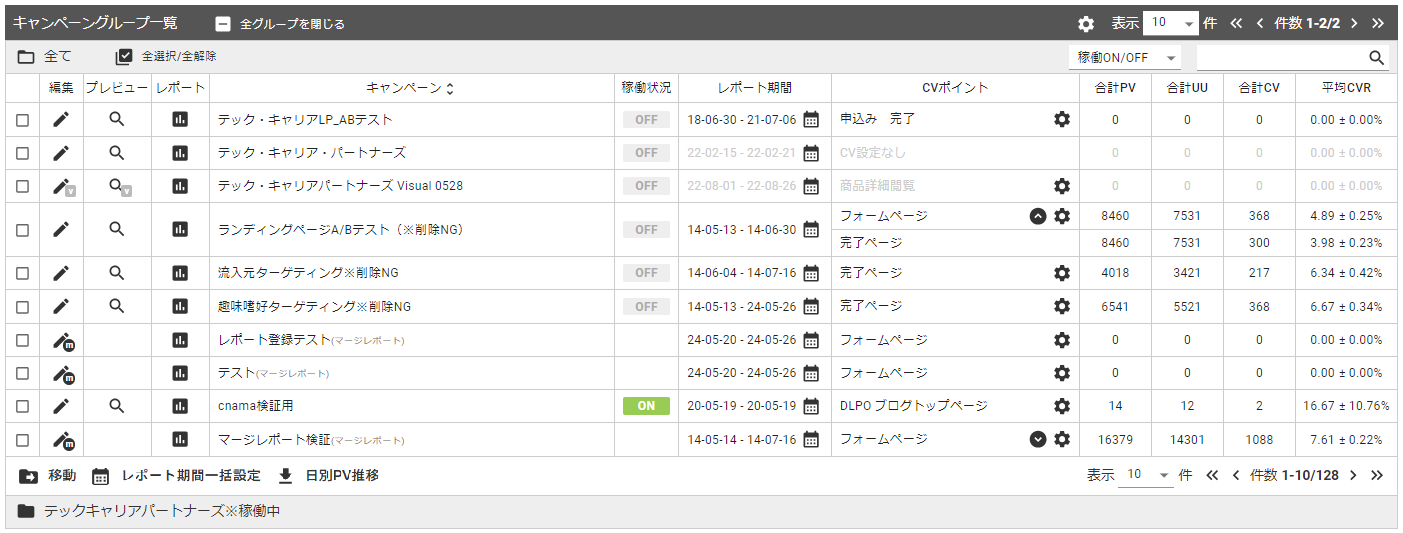The image size is (1403, 533).
Task: Select the 完了ページ CV point under フォームページ
Action: tap(871, 243)
